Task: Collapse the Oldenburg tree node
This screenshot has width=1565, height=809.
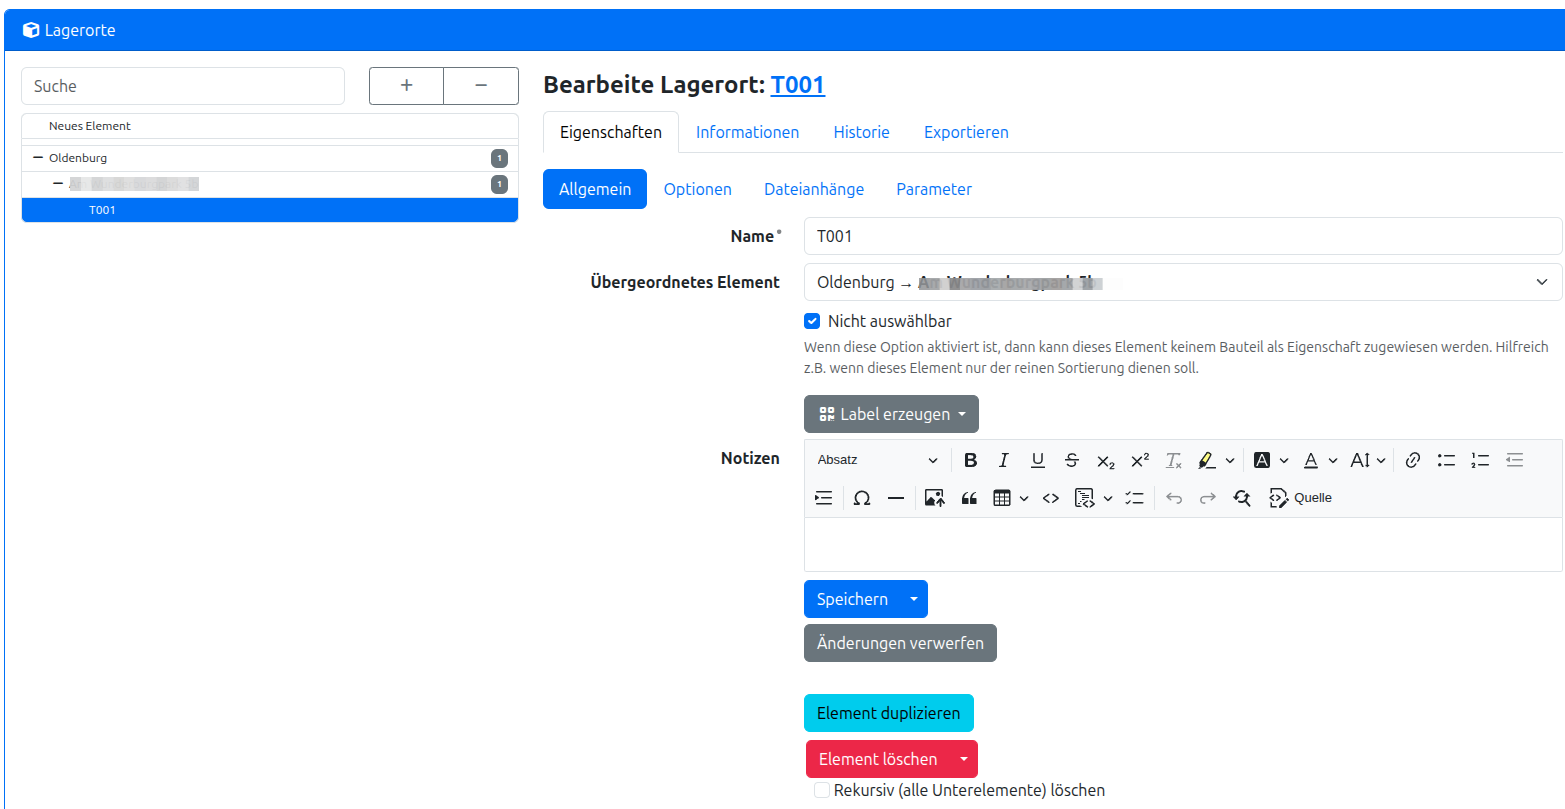Action: [38, 158]
